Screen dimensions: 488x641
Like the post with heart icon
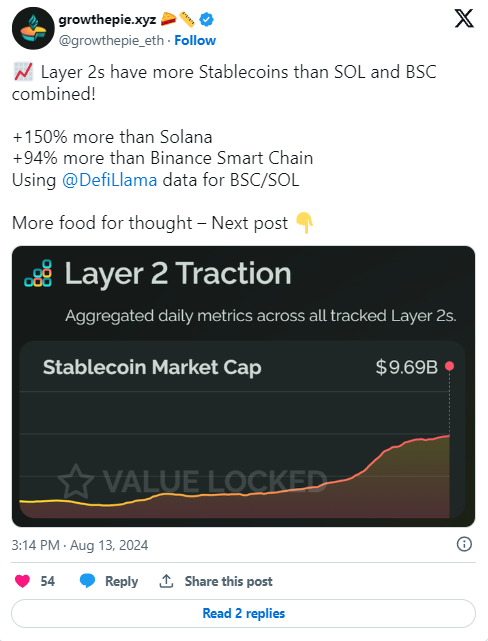[22, 581]
